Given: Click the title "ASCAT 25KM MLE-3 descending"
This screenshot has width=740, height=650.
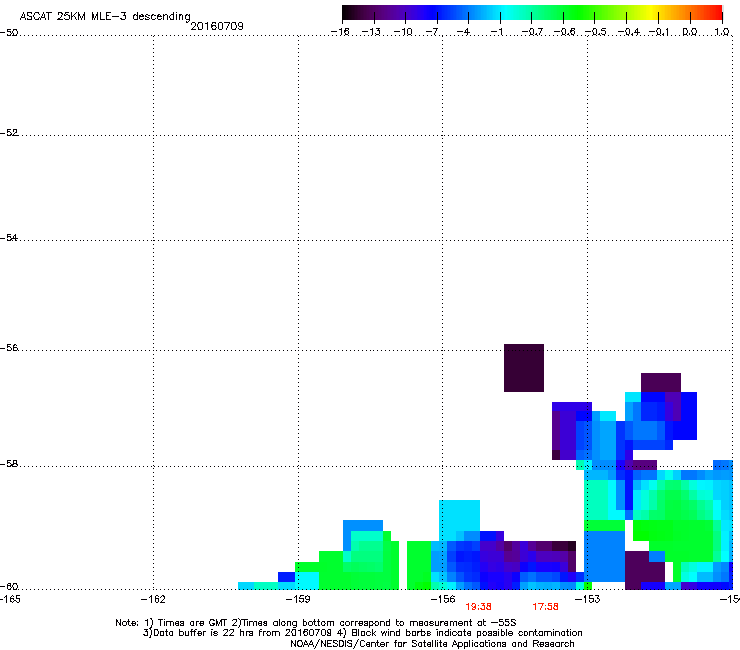Looking at the screenshot, I should [x=105, y=16].
